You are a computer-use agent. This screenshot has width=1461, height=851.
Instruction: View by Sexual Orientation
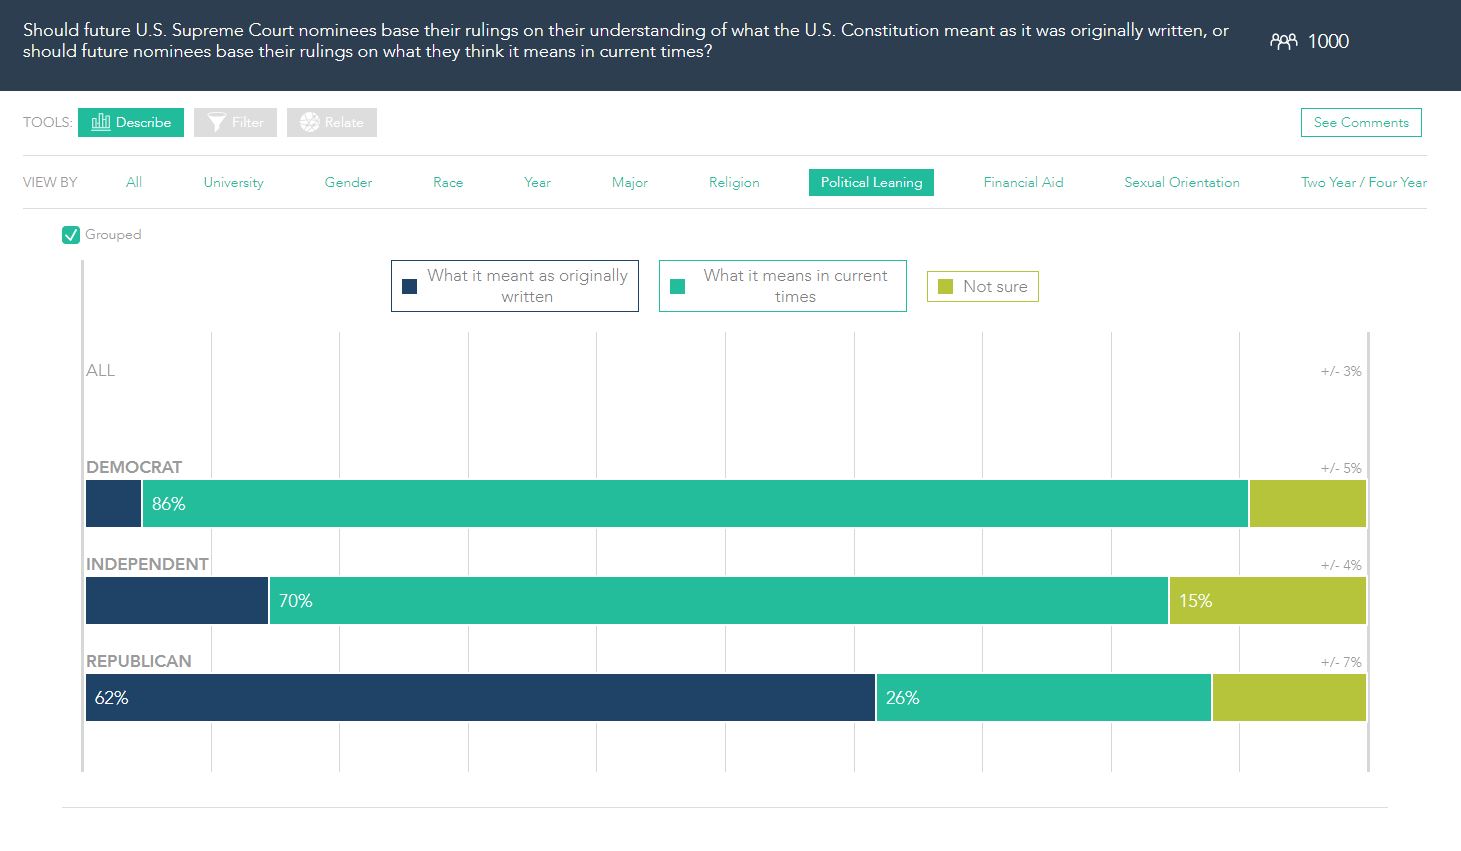1181,182
